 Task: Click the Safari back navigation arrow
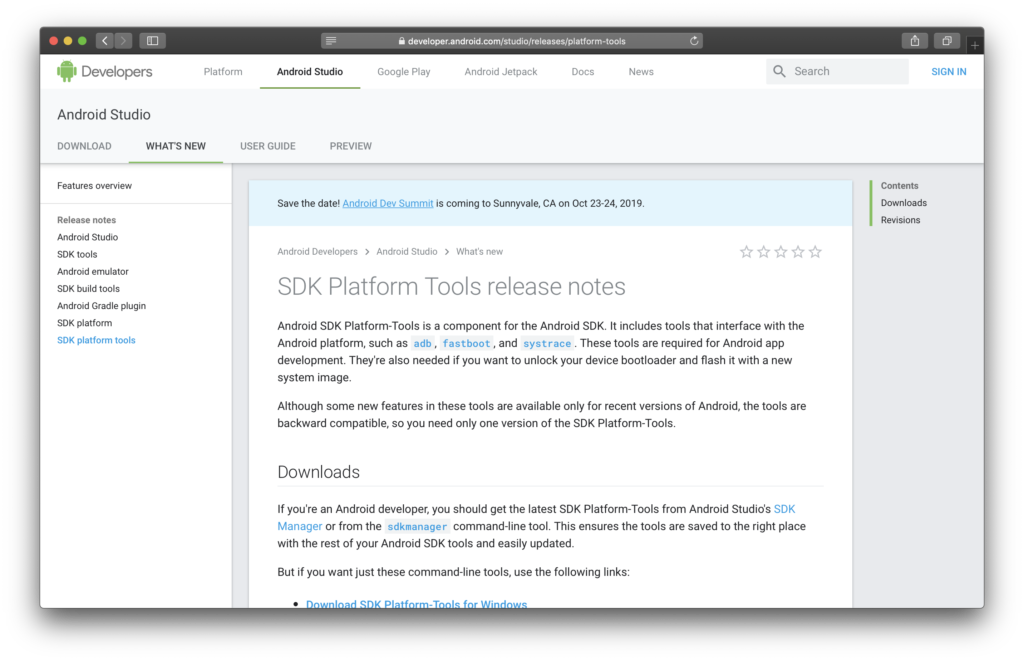[105, 41]
